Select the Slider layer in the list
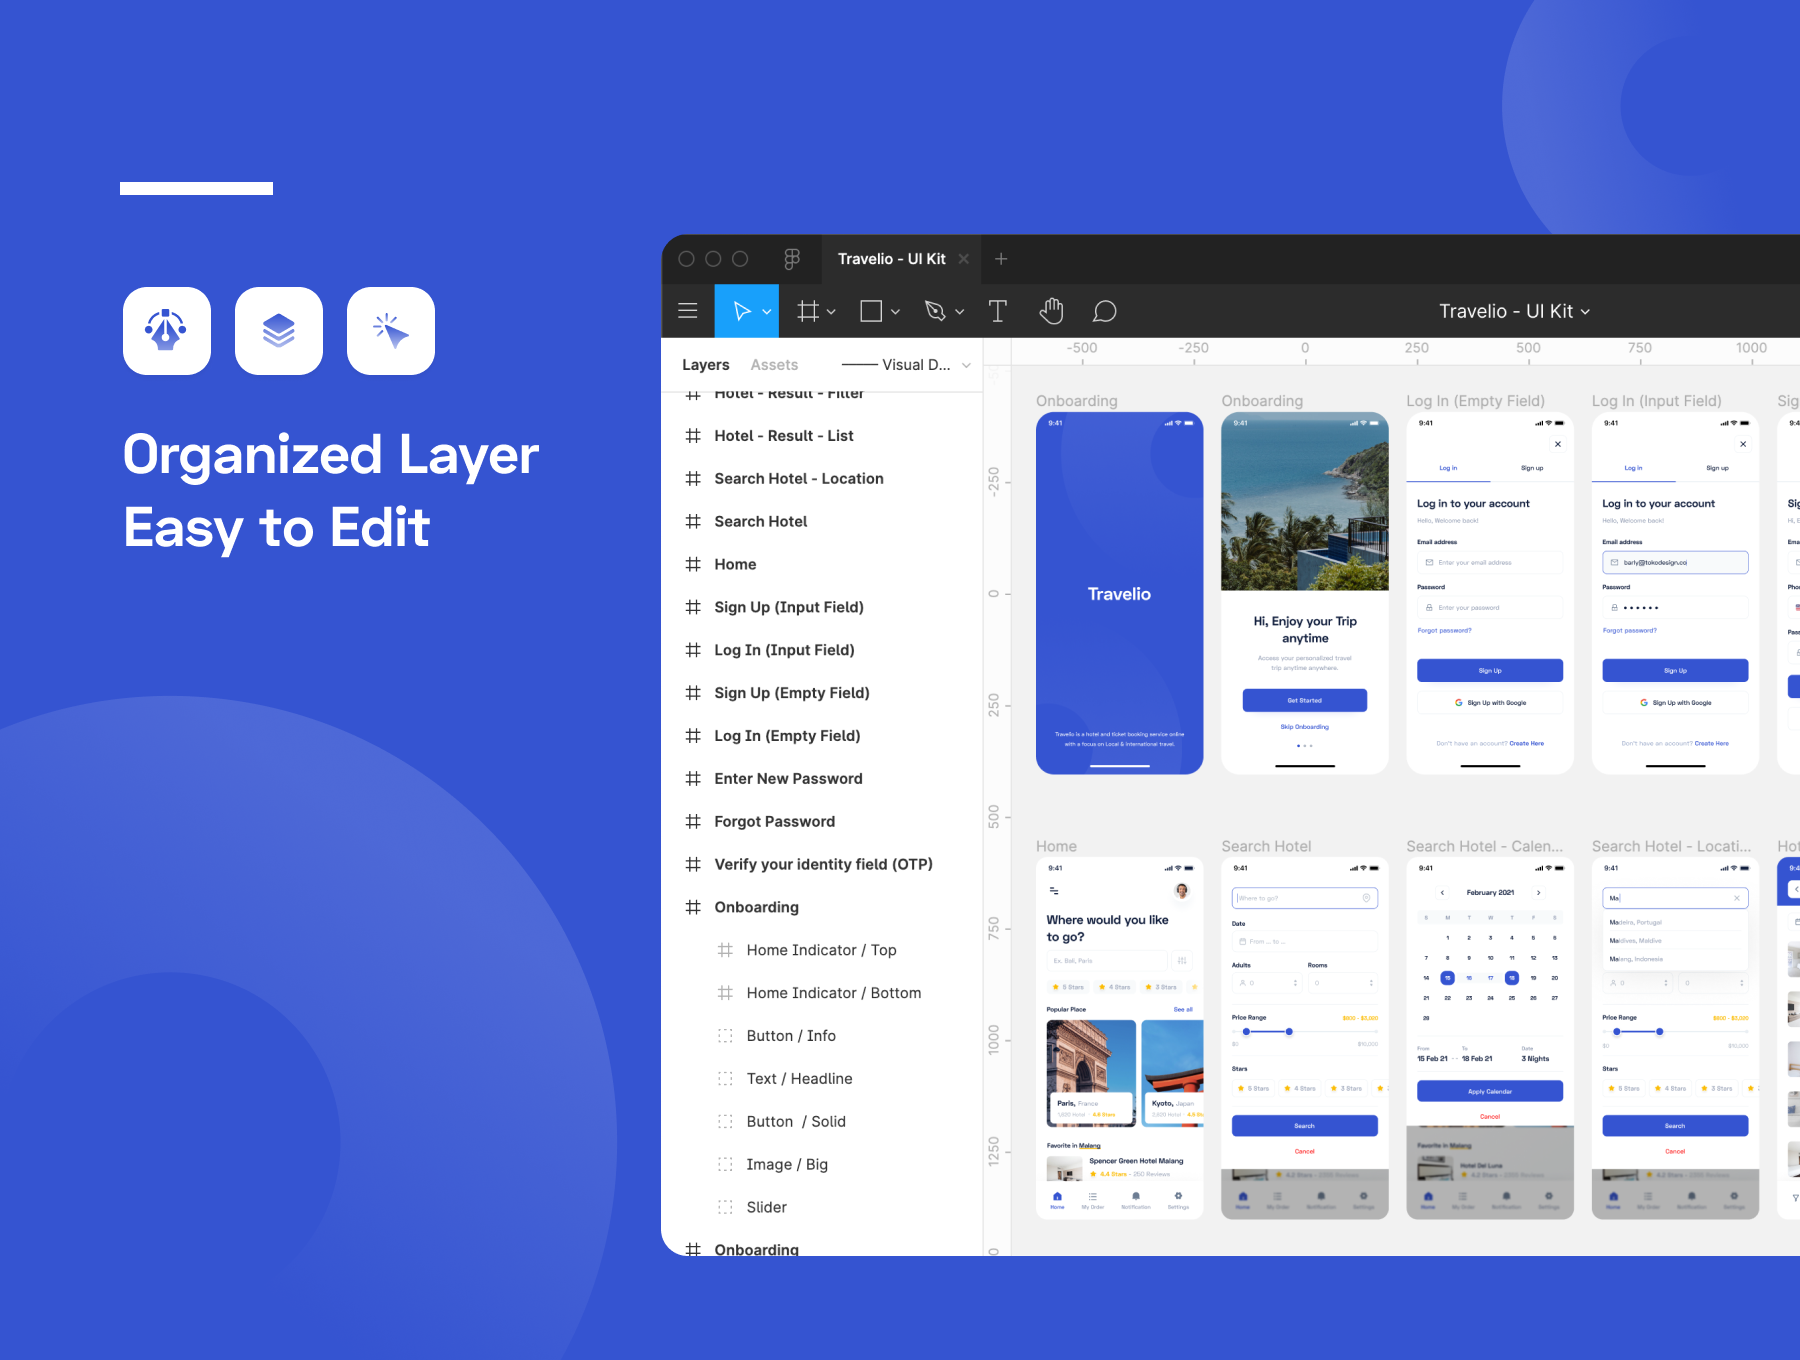The height and width of the screenshot is (1360, 1800). pos(766,1207)
